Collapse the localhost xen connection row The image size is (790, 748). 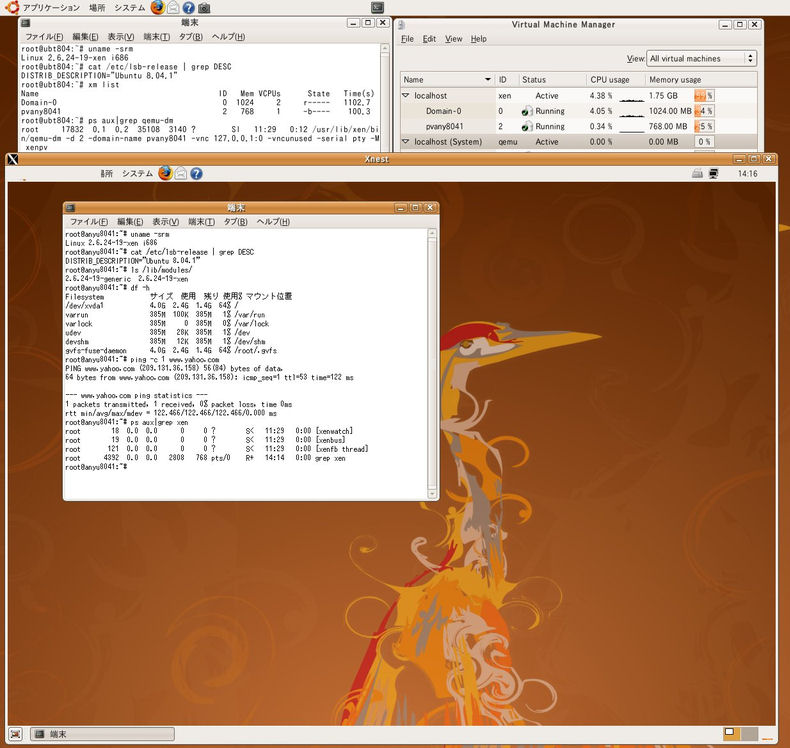tap(406, 95)
